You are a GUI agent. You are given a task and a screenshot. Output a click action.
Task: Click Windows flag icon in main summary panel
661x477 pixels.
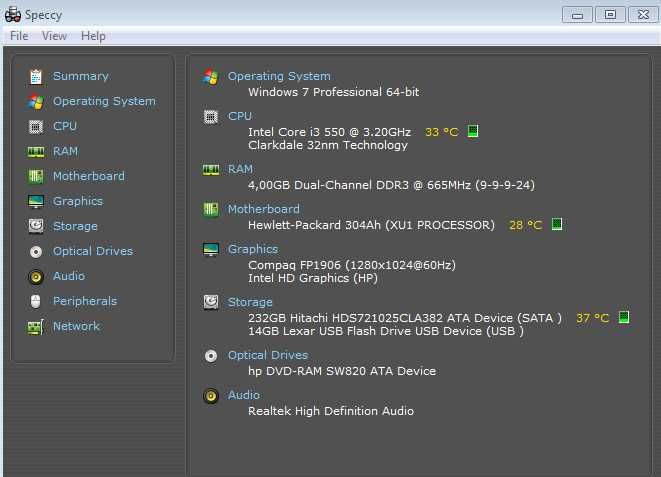pos(211,76)
